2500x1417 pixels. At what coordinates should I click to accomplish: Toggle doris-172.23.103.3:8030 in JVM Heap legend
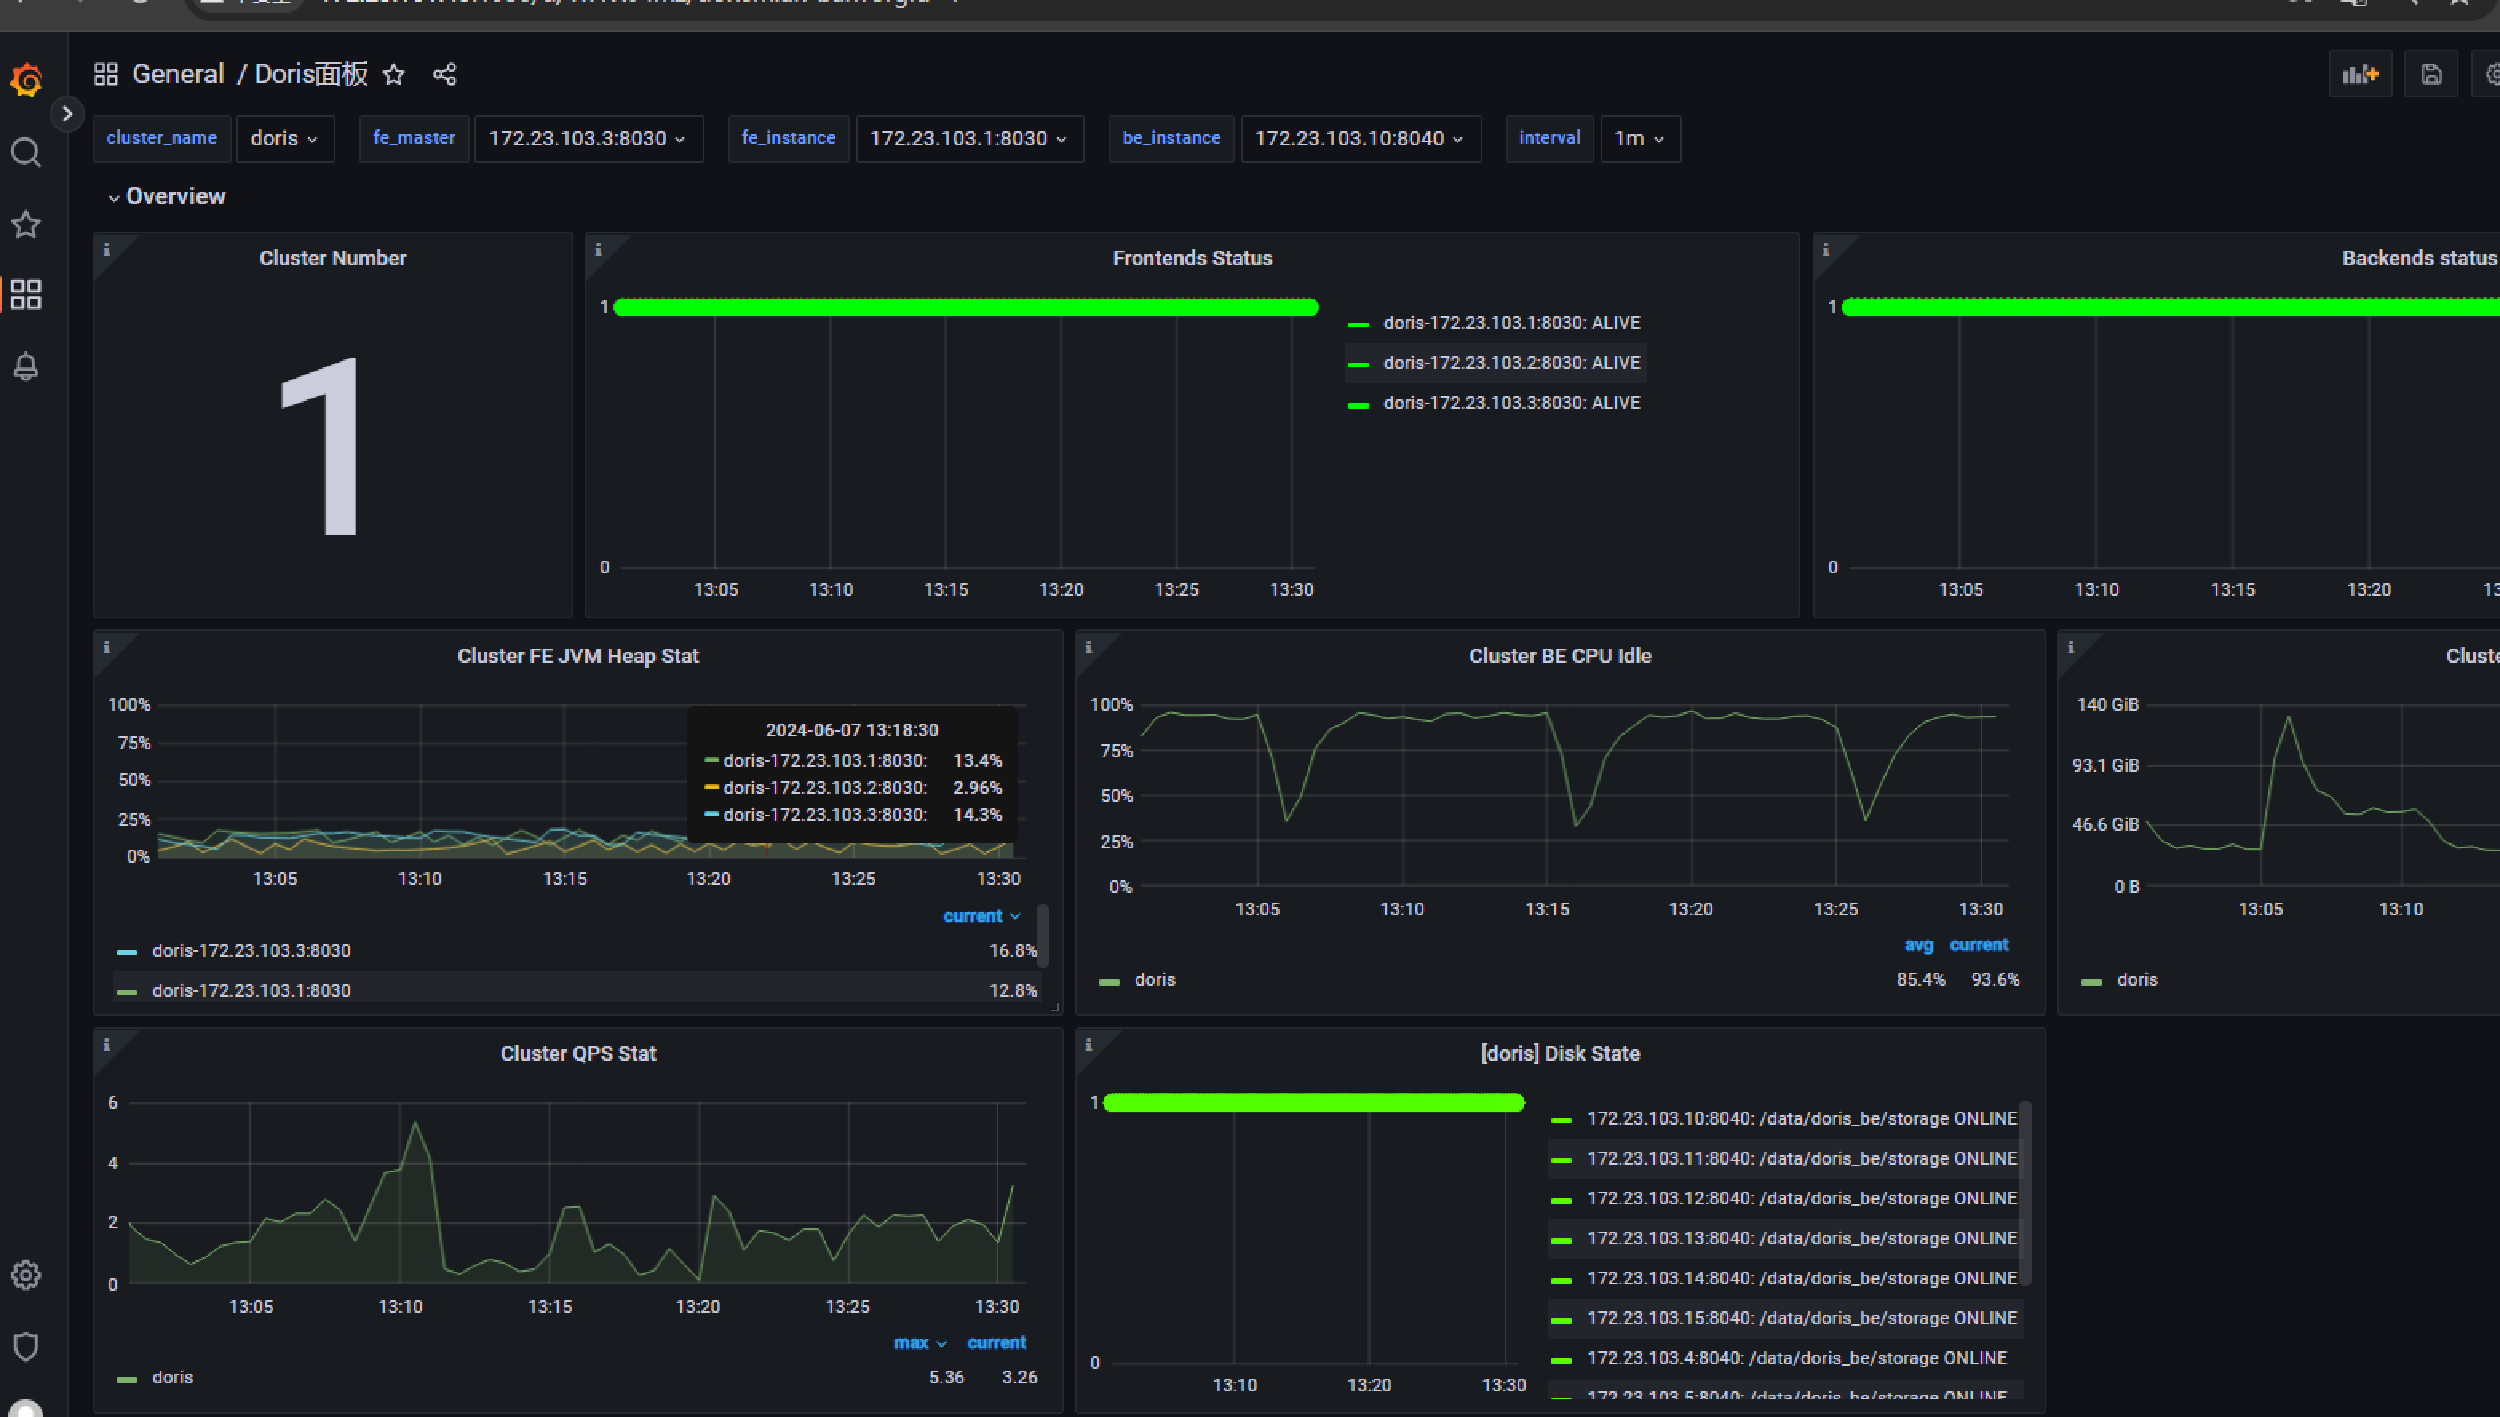pos(251,951)
